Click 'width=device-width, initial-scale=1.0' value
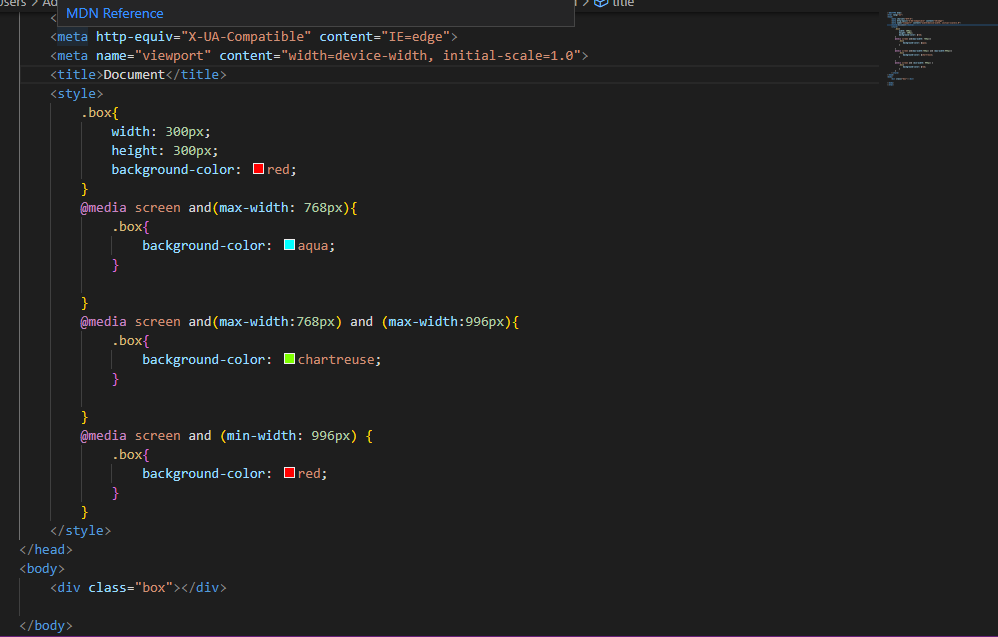The image size is (998, 637). pyautogui.click(x=431, y=56)
